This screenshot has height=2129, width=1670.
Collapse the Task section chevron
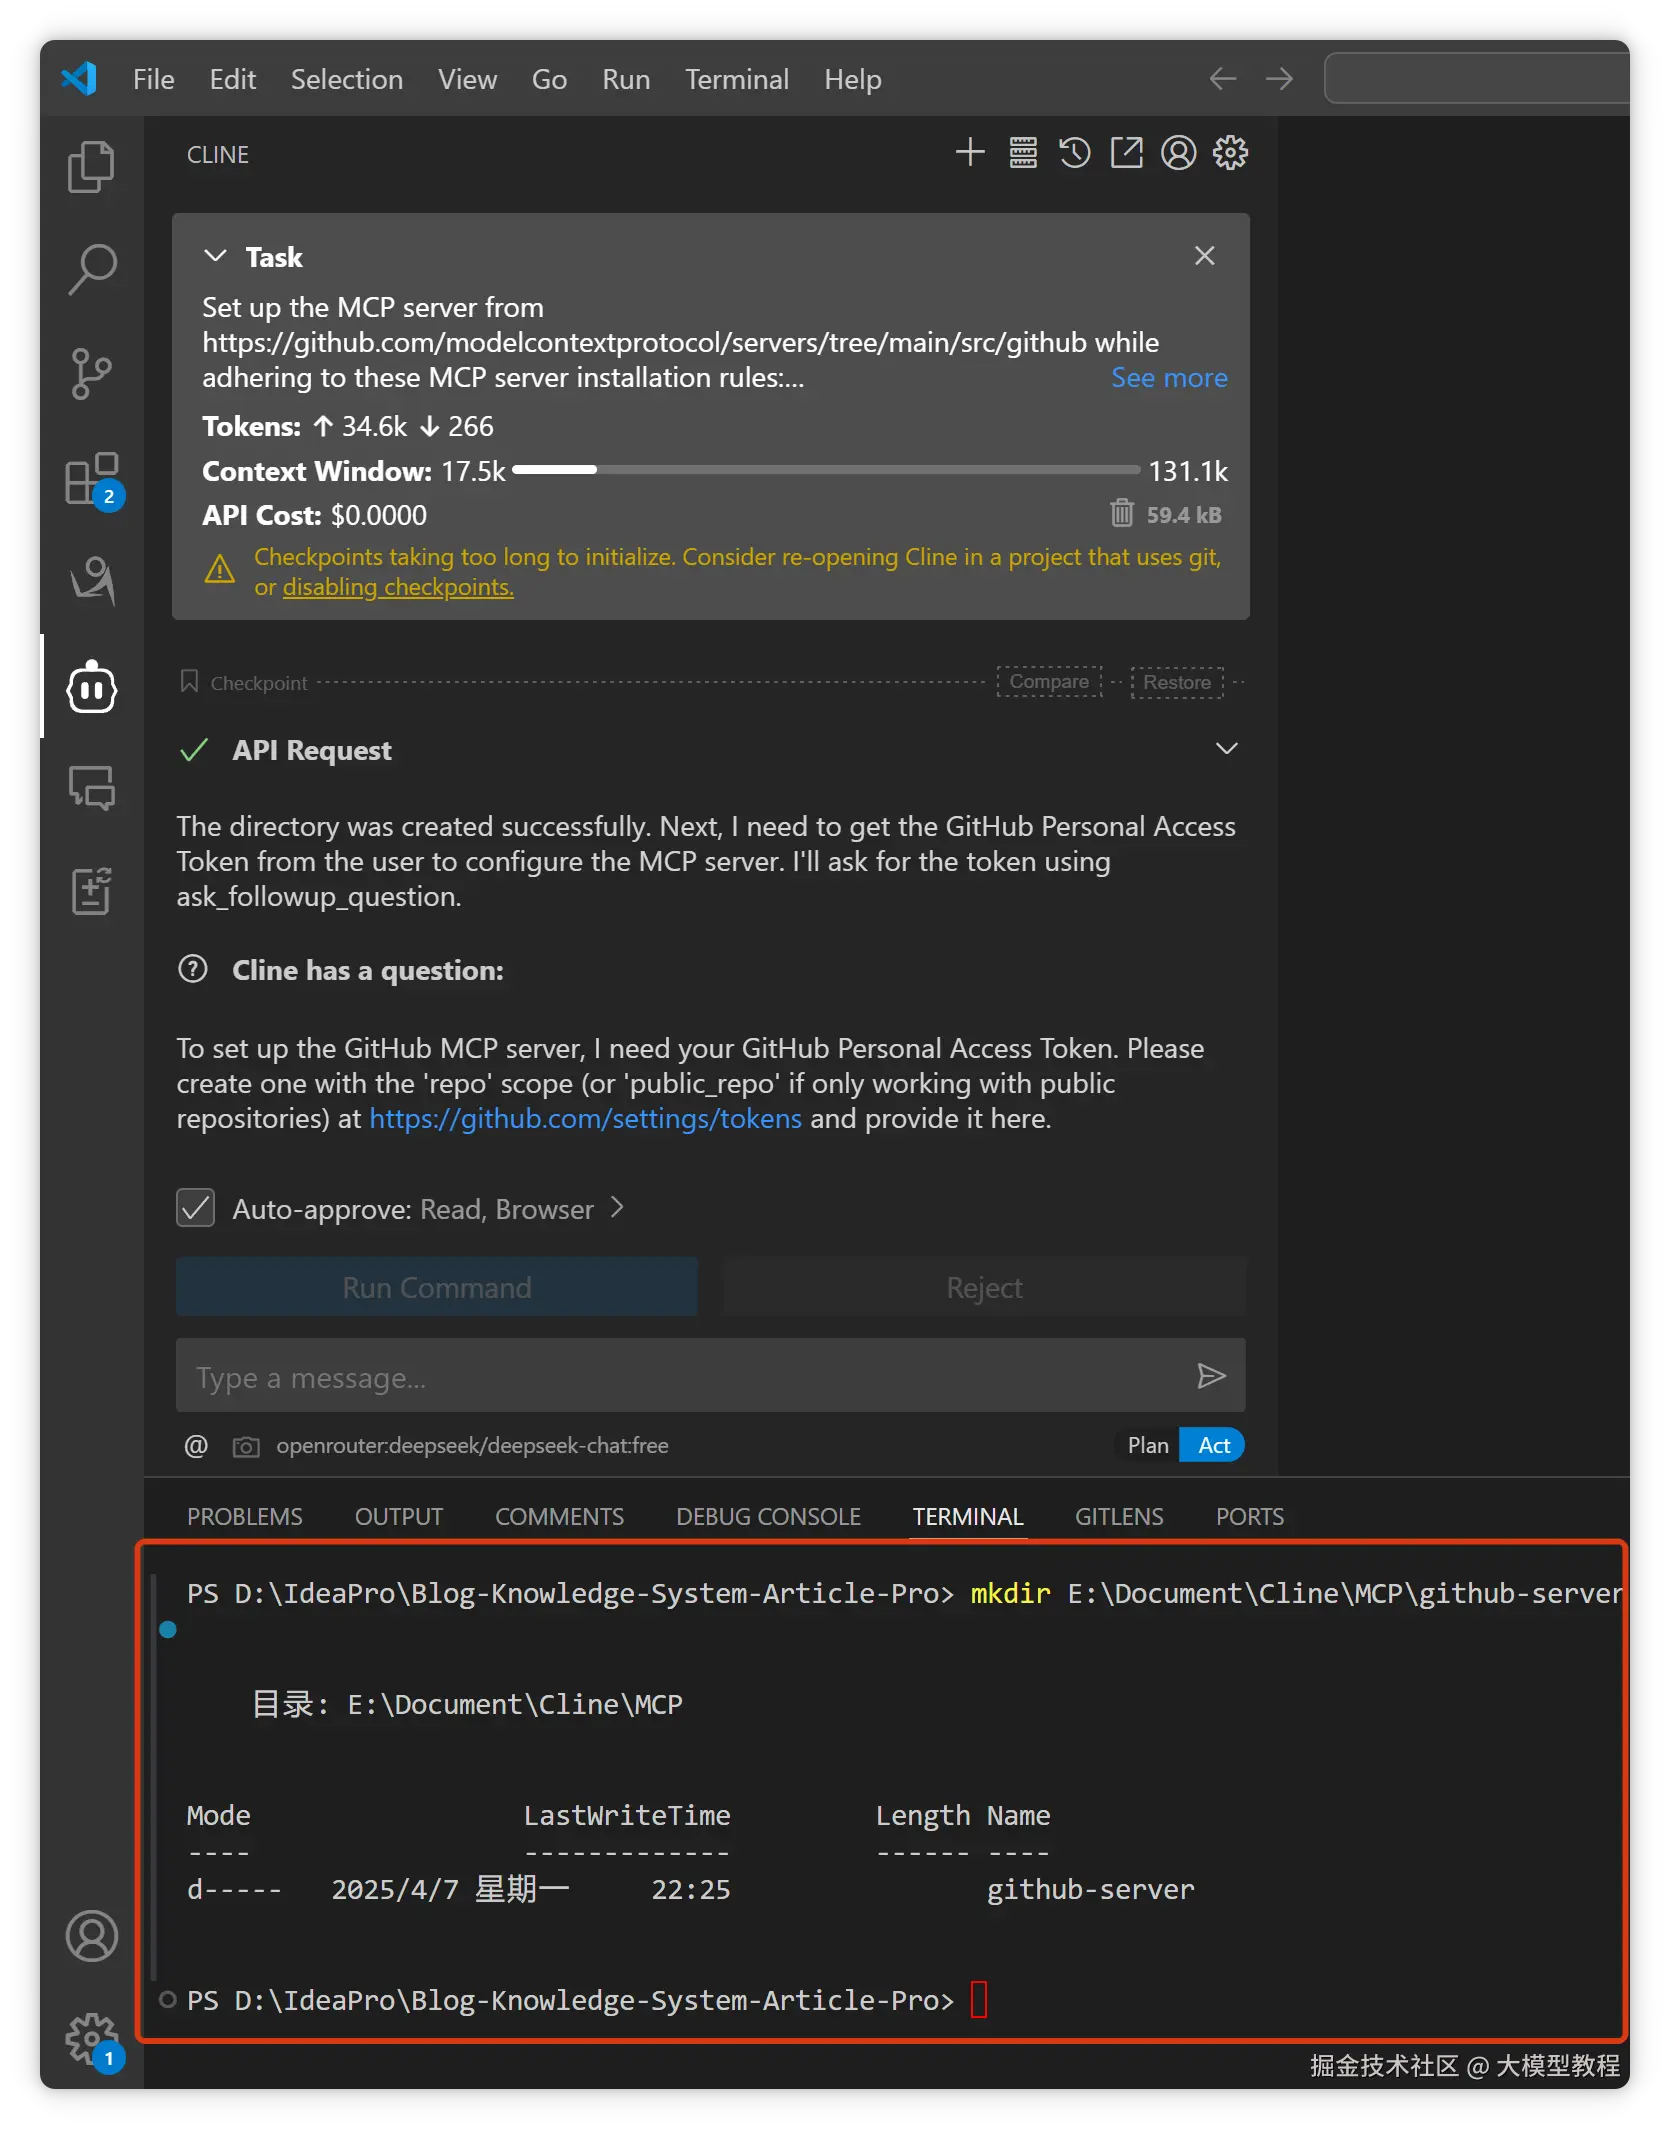[x=215, y=256]
